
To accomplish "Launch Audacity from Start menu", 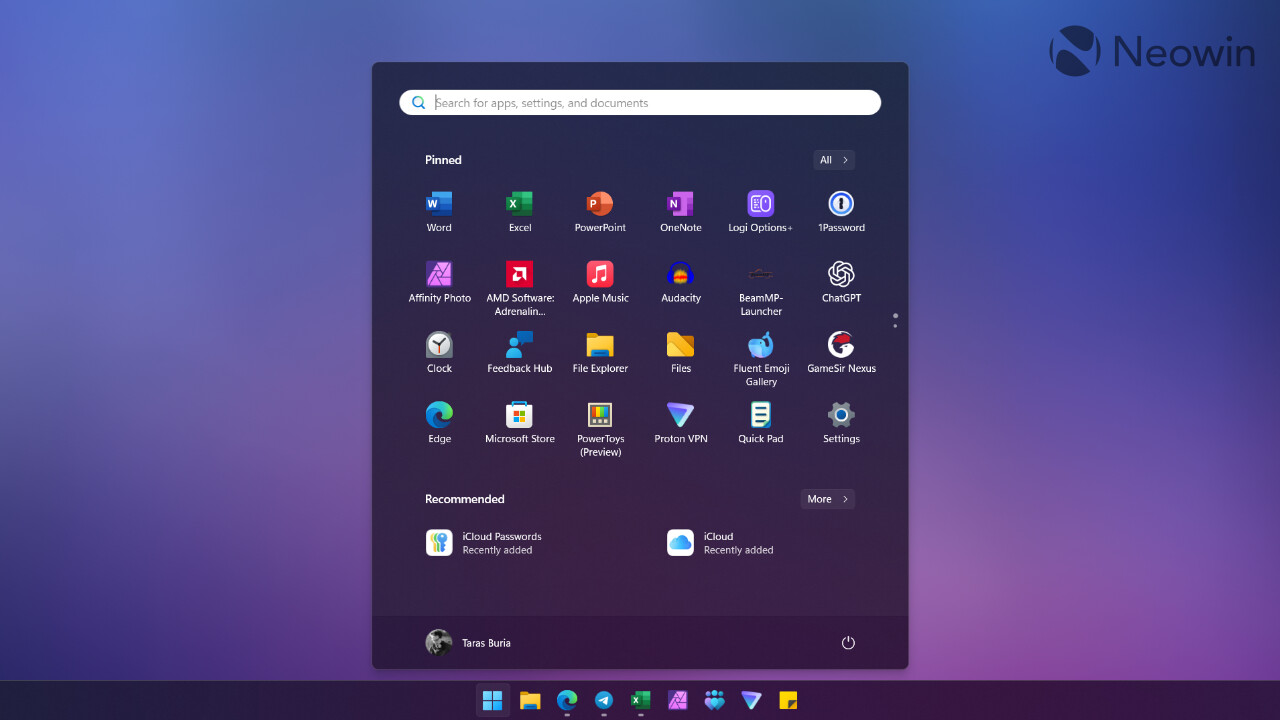I will (x=681, y=283).
